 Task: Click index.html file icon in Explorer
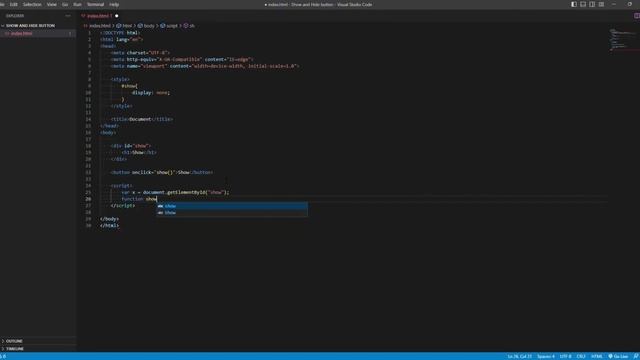pyautogui.click(x=7, y=33)
